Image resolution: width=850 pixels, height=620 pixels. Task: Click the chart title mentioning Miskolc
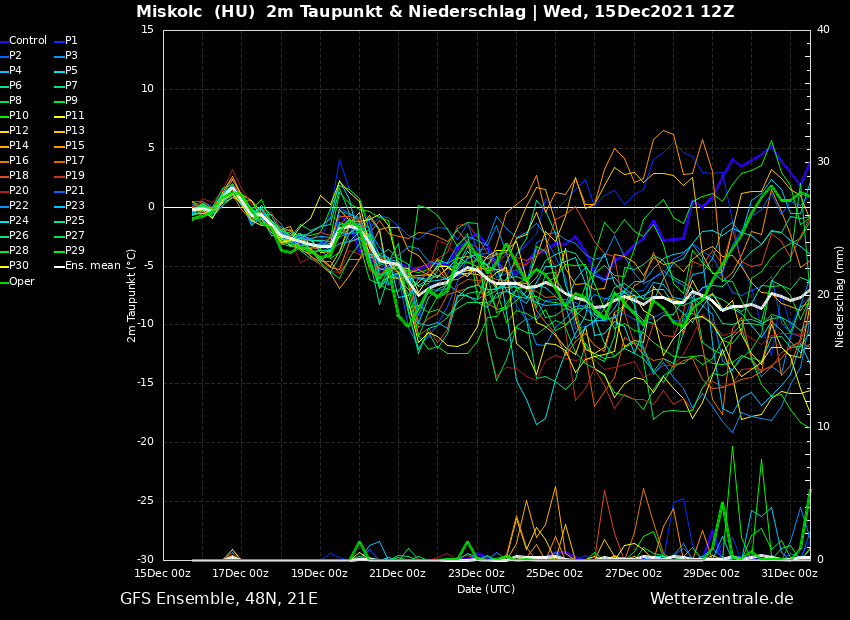435,12
